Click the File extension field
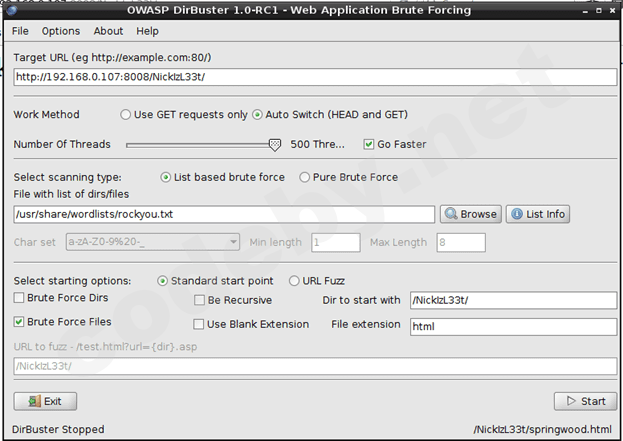Viewport: 623px width, 441px height. coord(513,327)
